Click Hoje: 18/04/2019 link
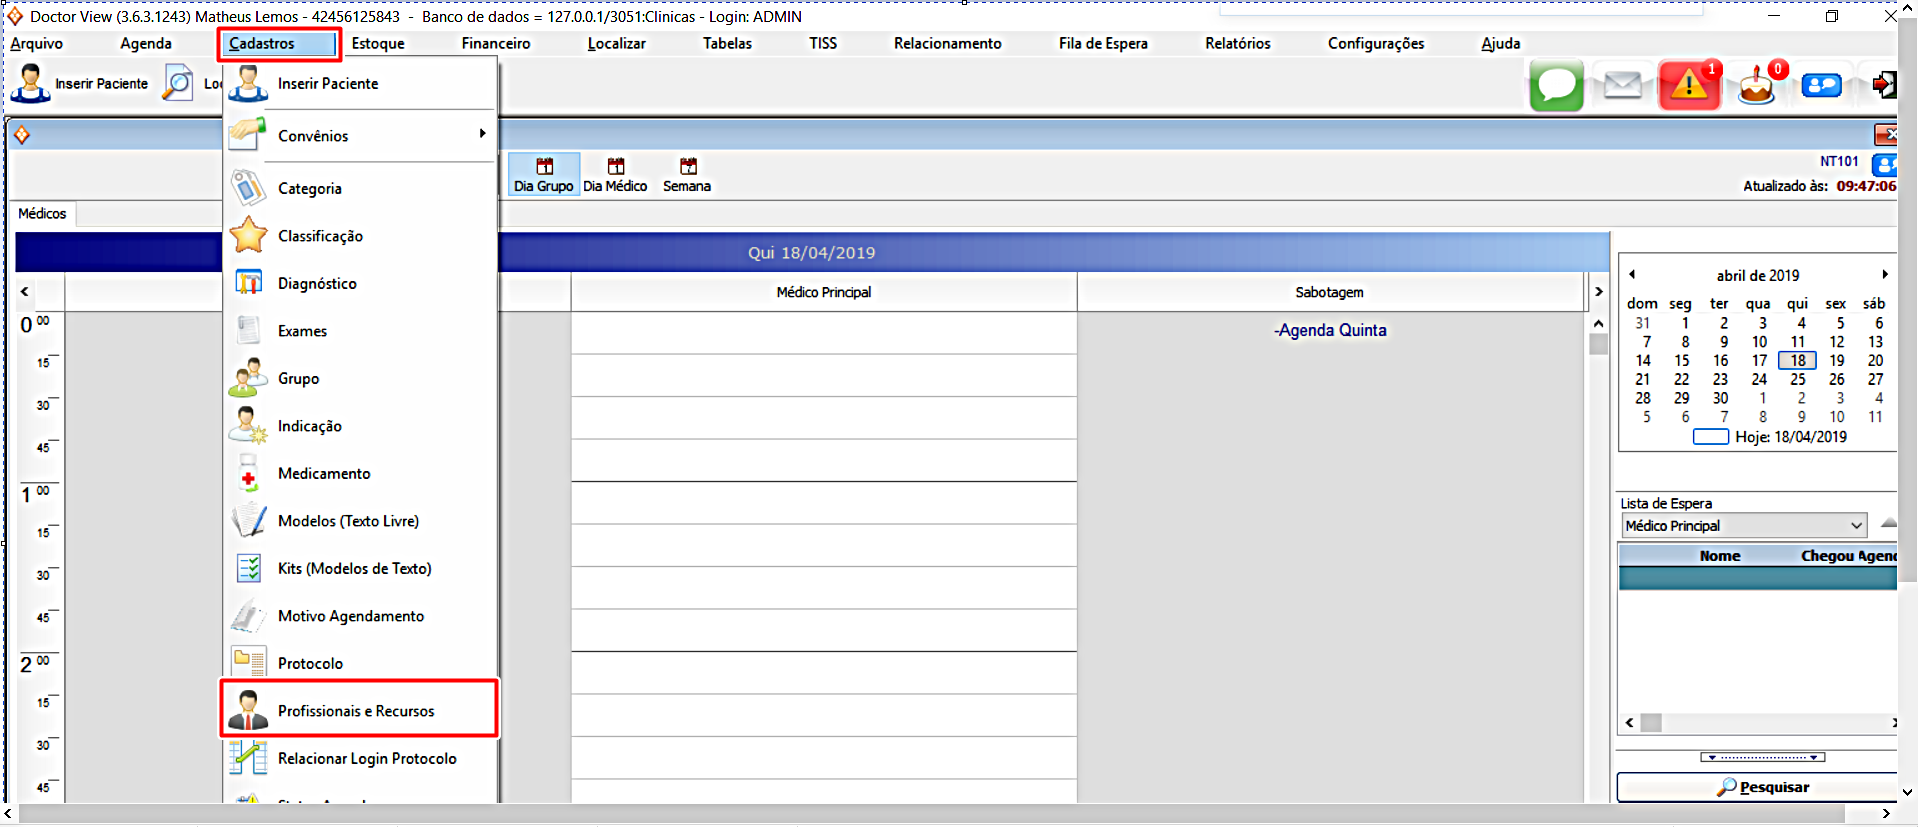Screen dimensions: 1918x827 click(x=1790, y=437)
